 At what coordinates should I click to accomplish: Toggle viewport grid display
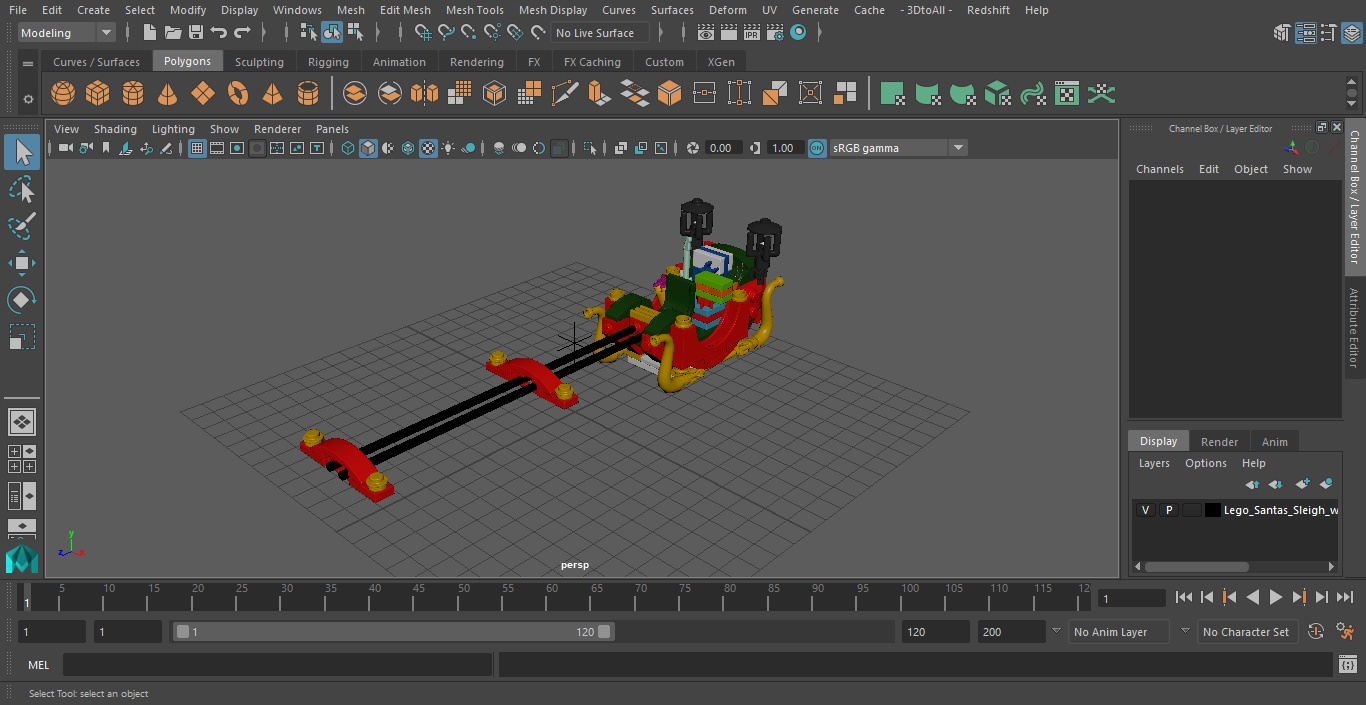pos(197,148)
